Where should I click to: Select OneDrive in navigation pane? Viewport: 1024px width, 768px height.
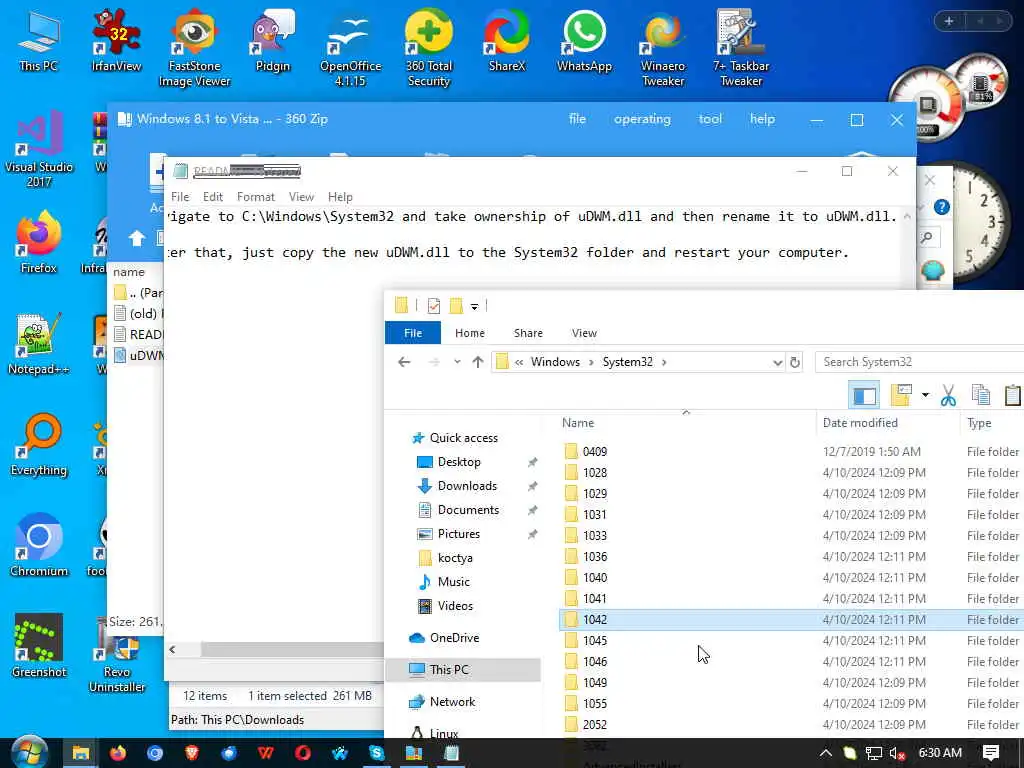[x=454, y=637]
